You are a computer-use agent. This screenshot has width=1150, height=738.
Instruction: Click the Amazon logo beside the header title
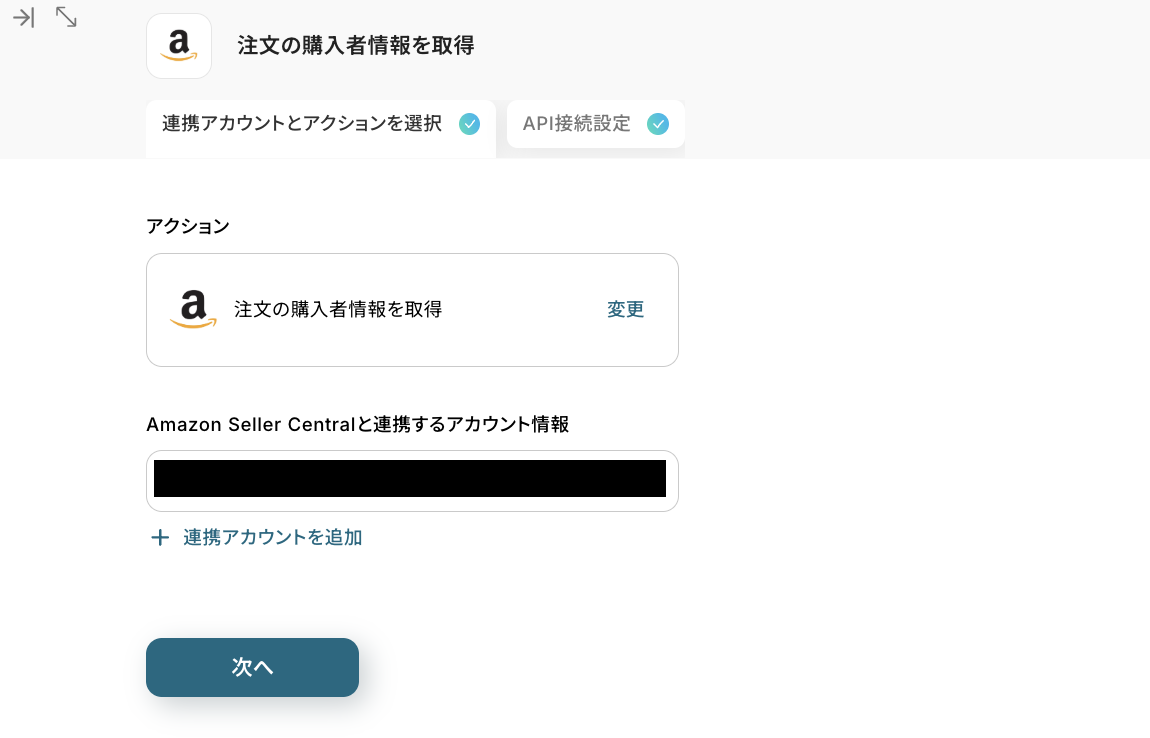[179, 46]
